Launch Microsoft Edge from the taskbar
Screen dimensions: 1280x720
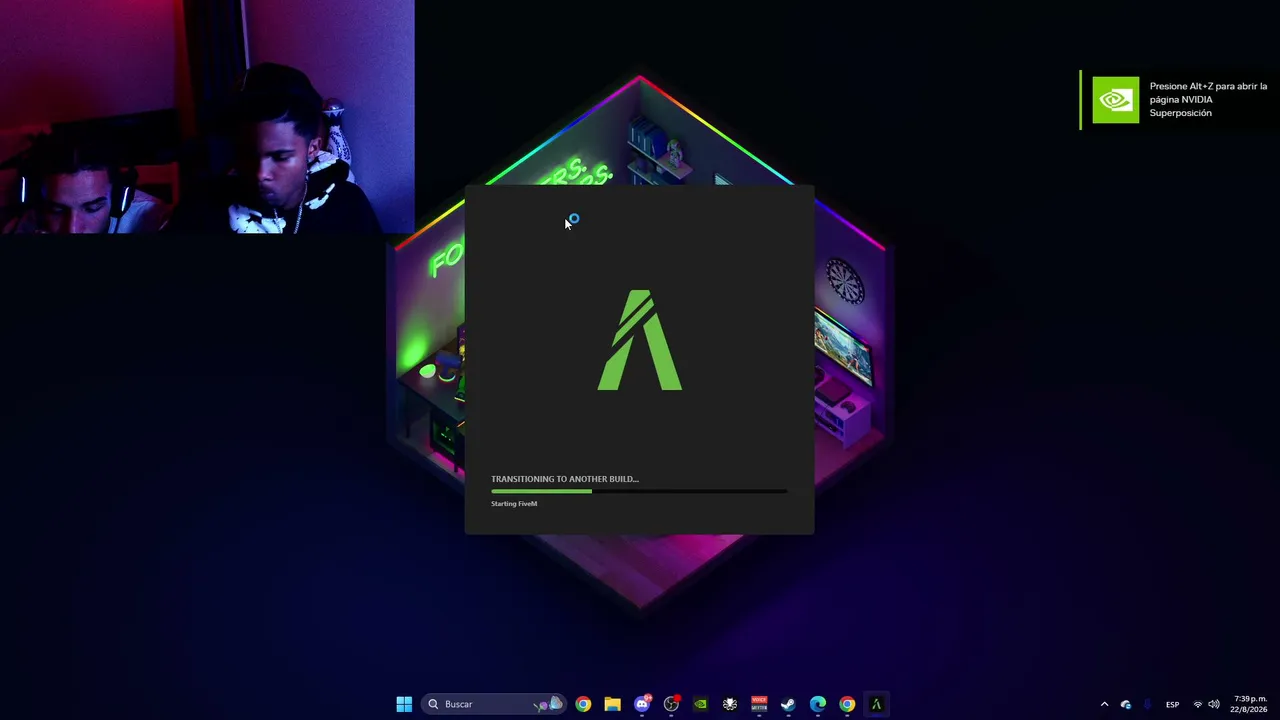818,704
